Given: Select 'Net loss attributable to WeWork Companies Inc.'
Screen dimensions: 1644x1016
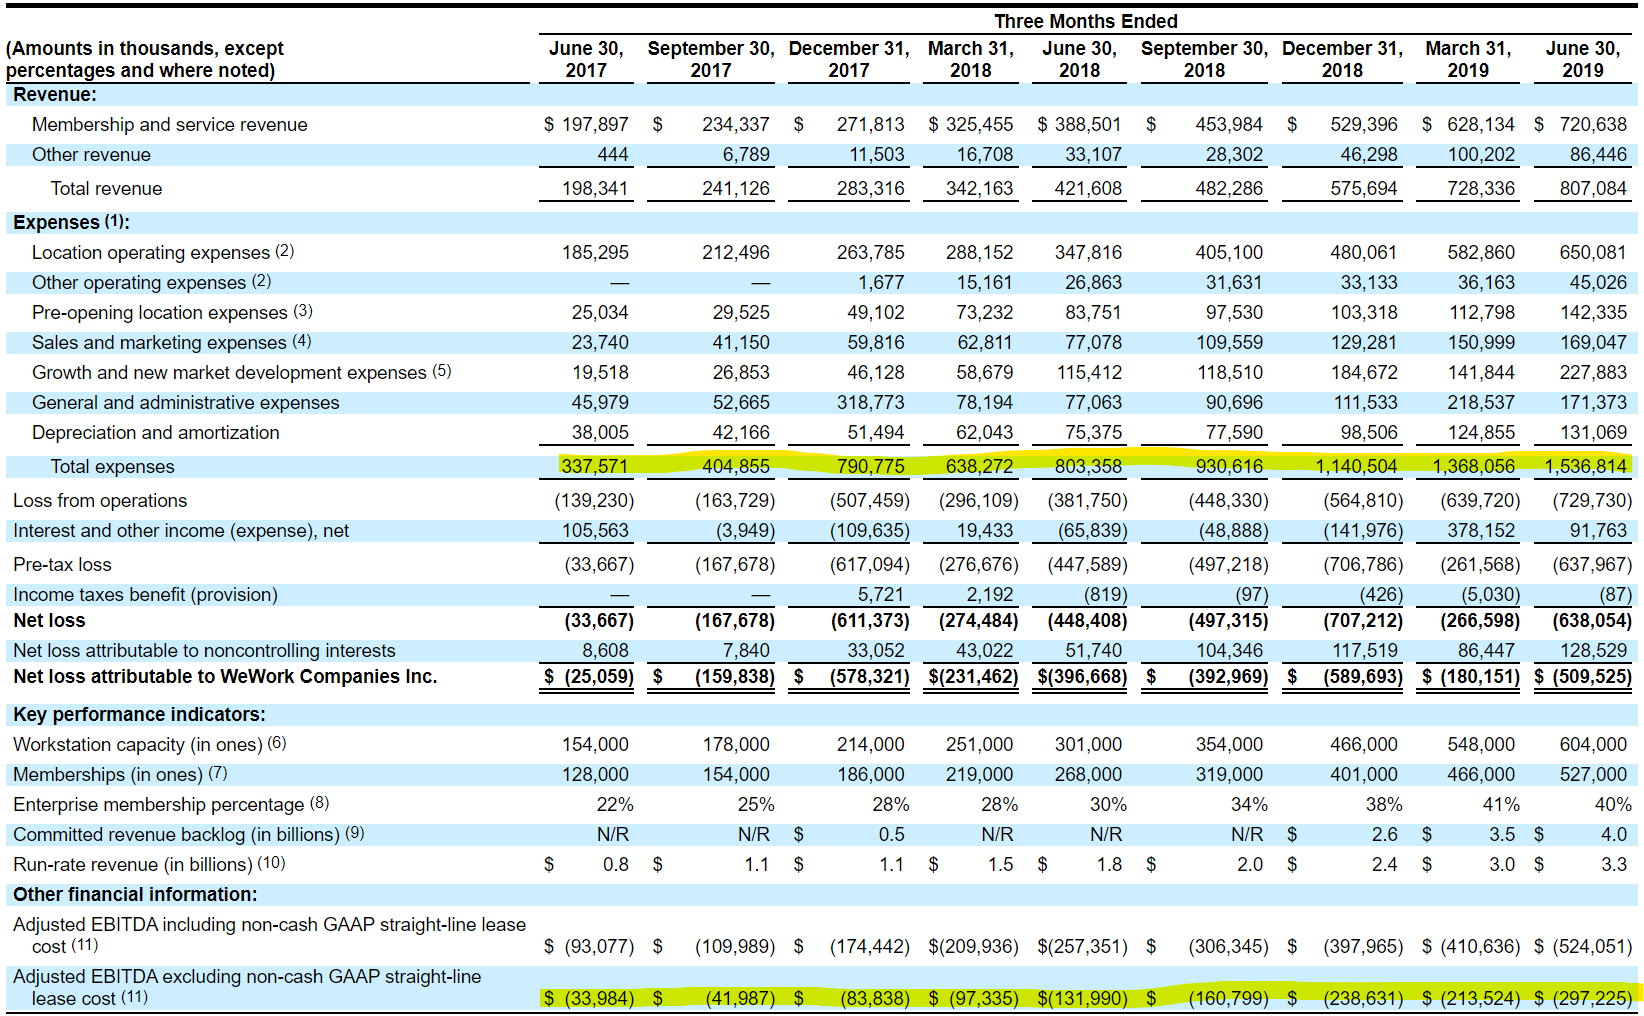Looking at the screenshot, I should pos(225,677).
